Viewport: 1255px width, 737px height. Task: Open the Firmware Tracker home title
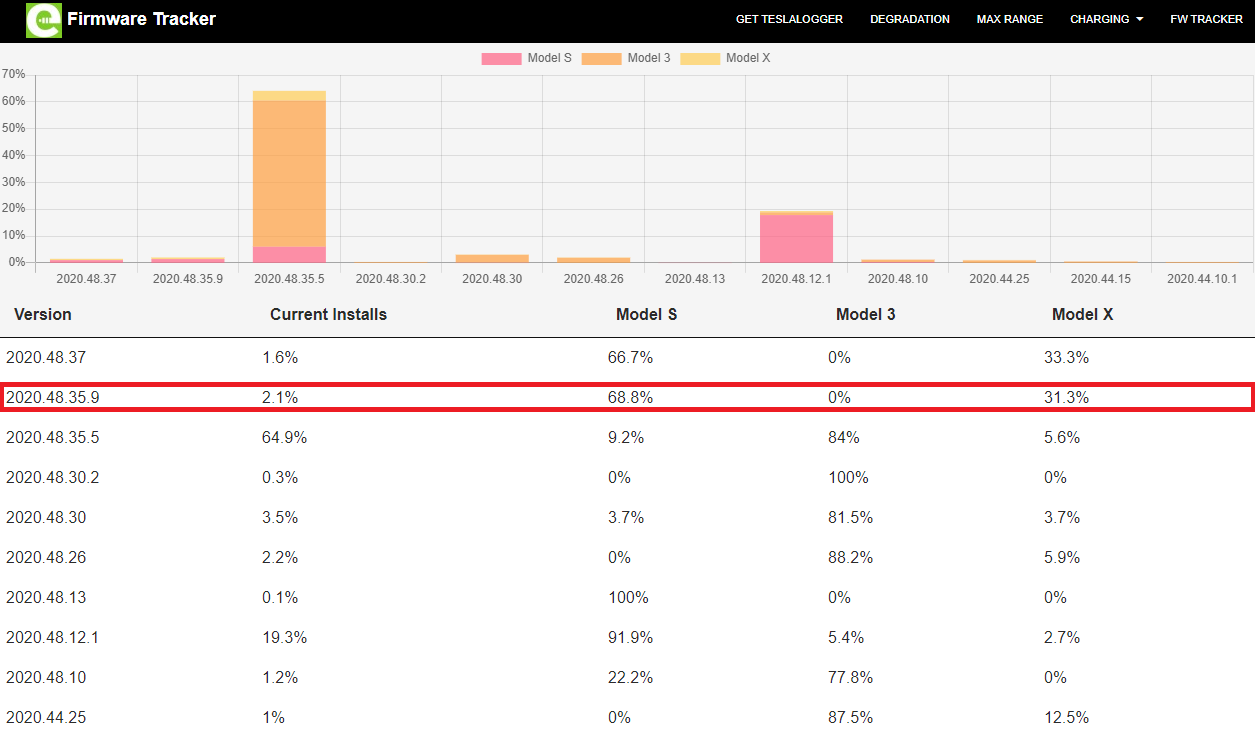141,19
